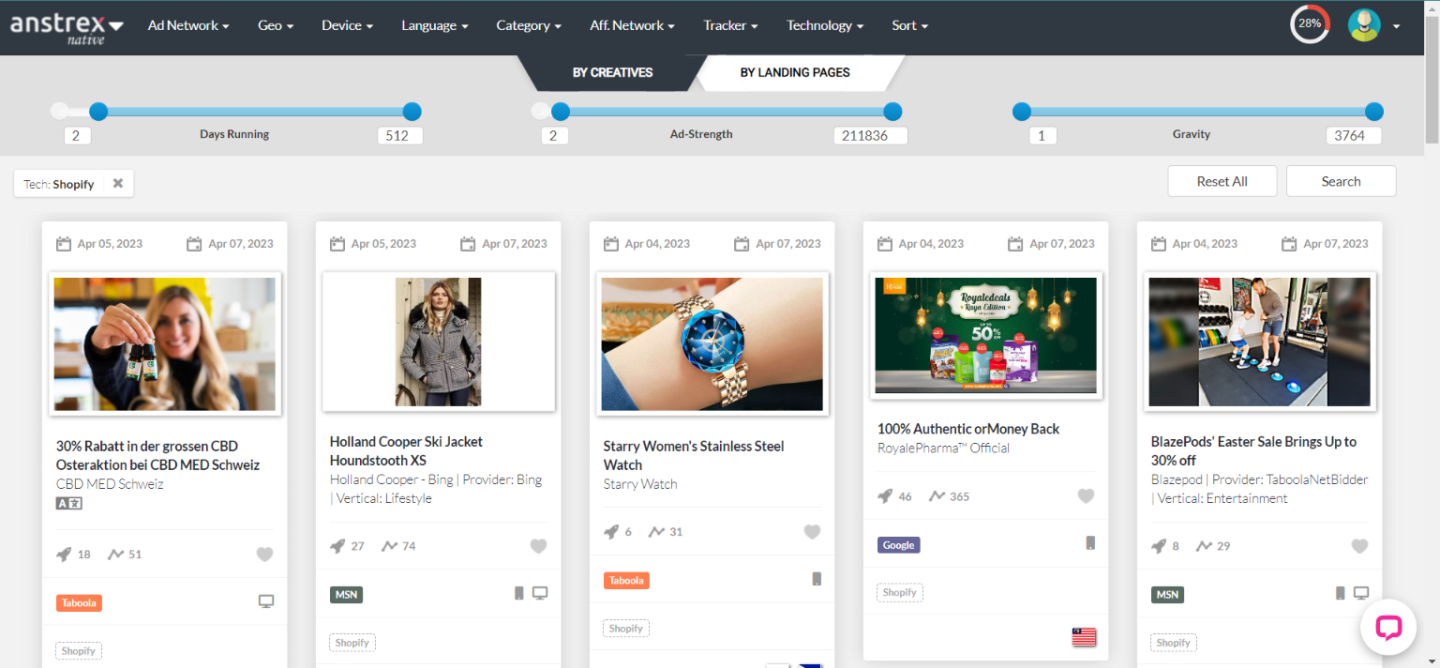Click the translate icon on CBD MED card

coord(69,503)
